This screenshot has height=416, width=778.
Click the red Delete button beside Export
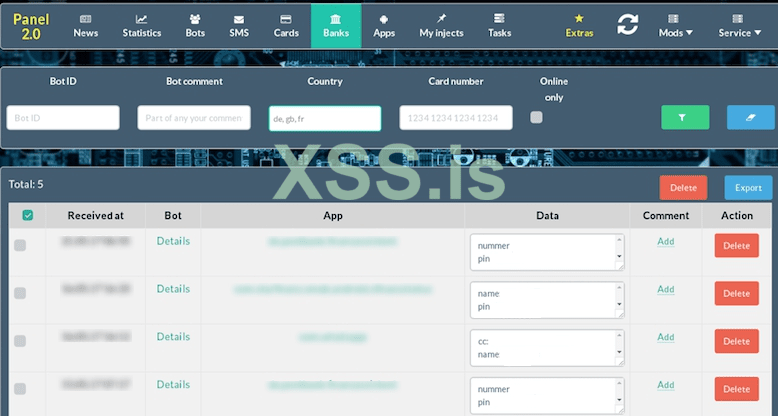pyautogui.click(x=683, y=188)
